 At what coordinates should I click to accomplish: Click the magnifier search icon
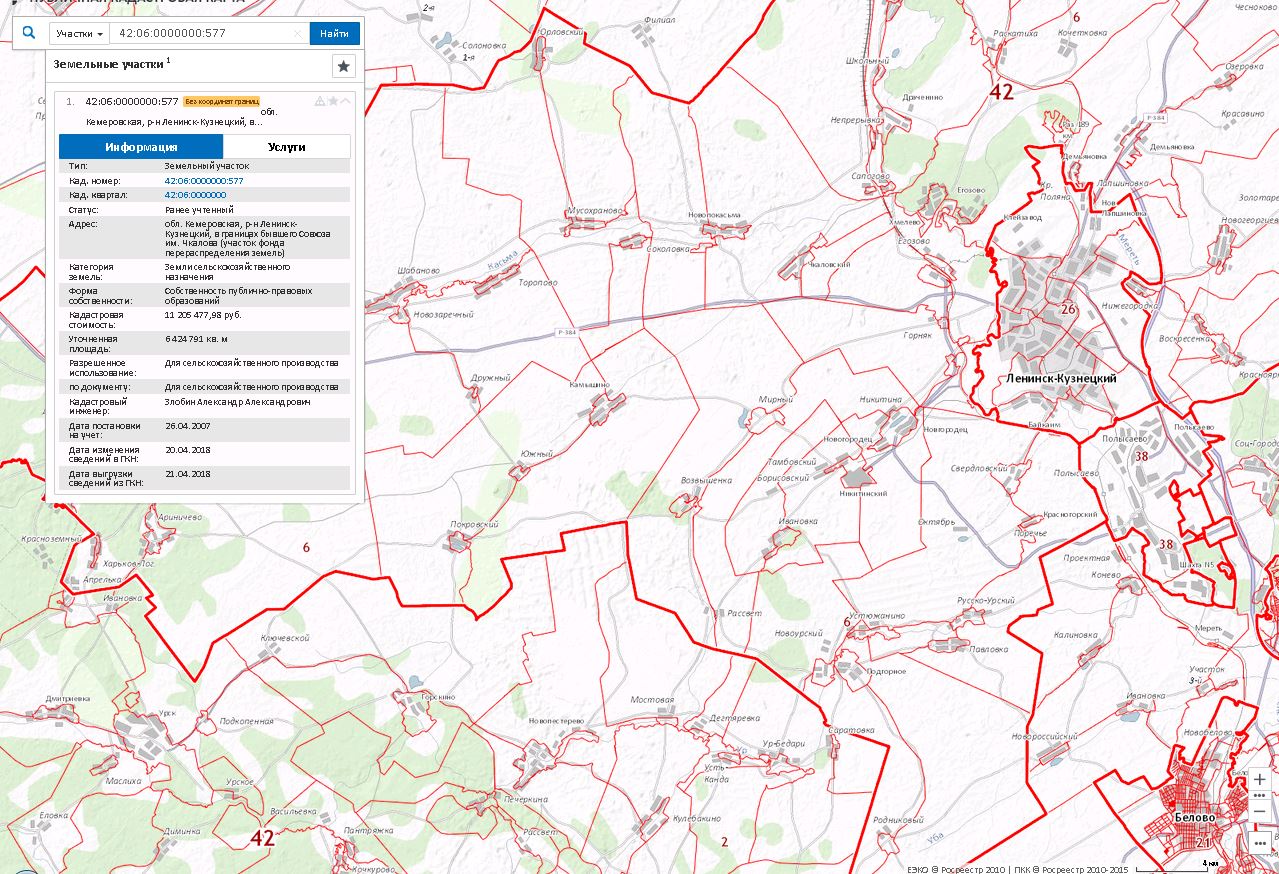29,33
